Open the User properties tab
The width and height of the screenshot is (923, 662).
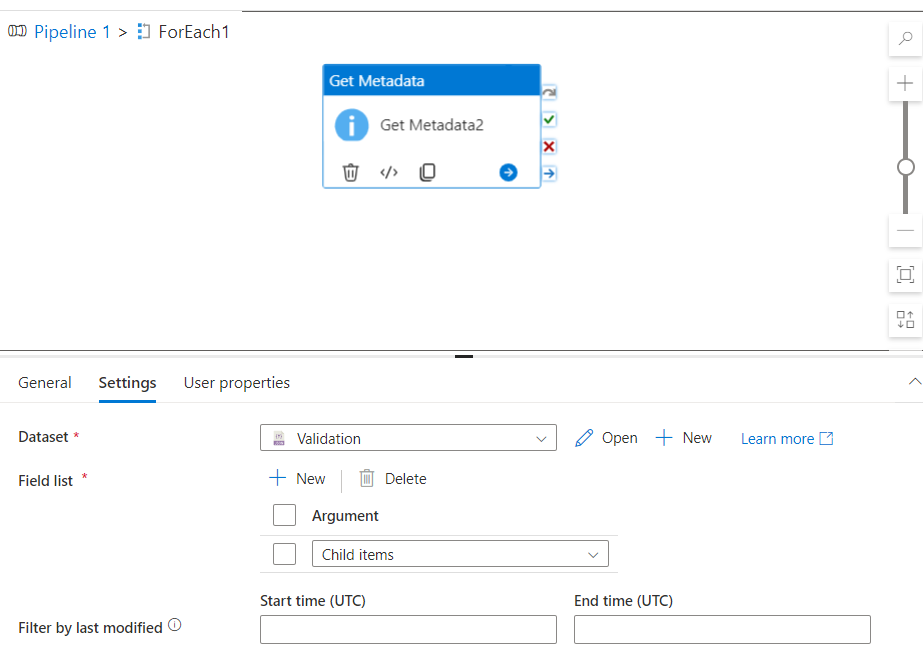[x=237, y=383]
